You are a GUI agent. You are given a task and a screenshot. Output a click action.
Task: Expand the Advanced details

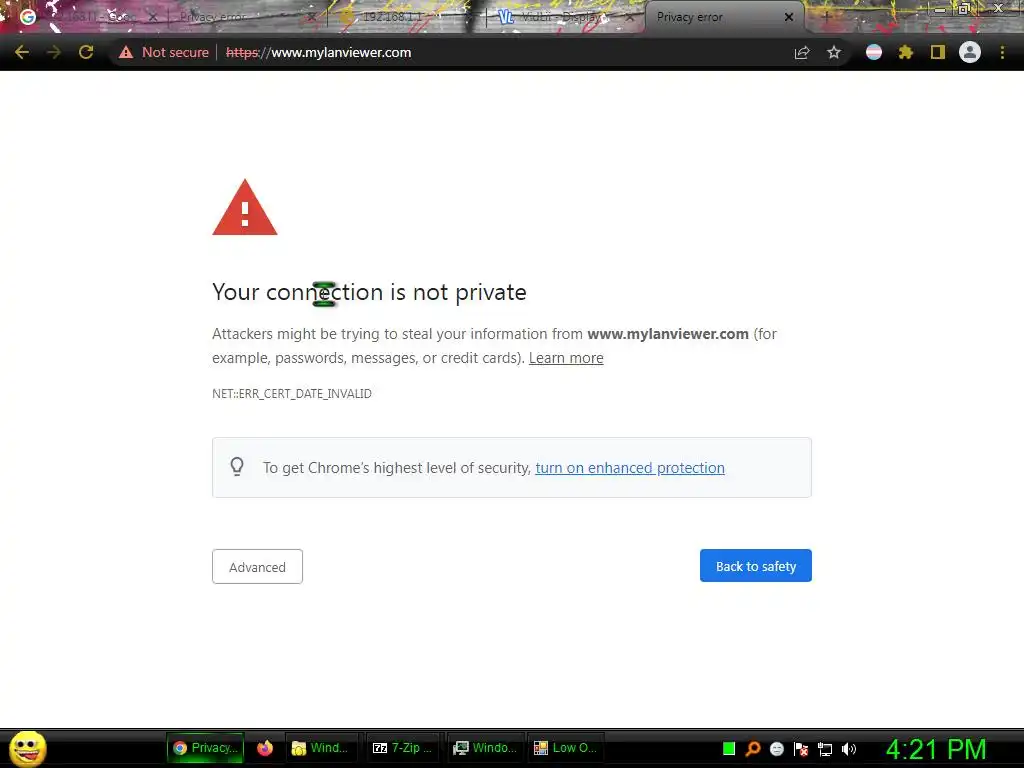[257, 566]
